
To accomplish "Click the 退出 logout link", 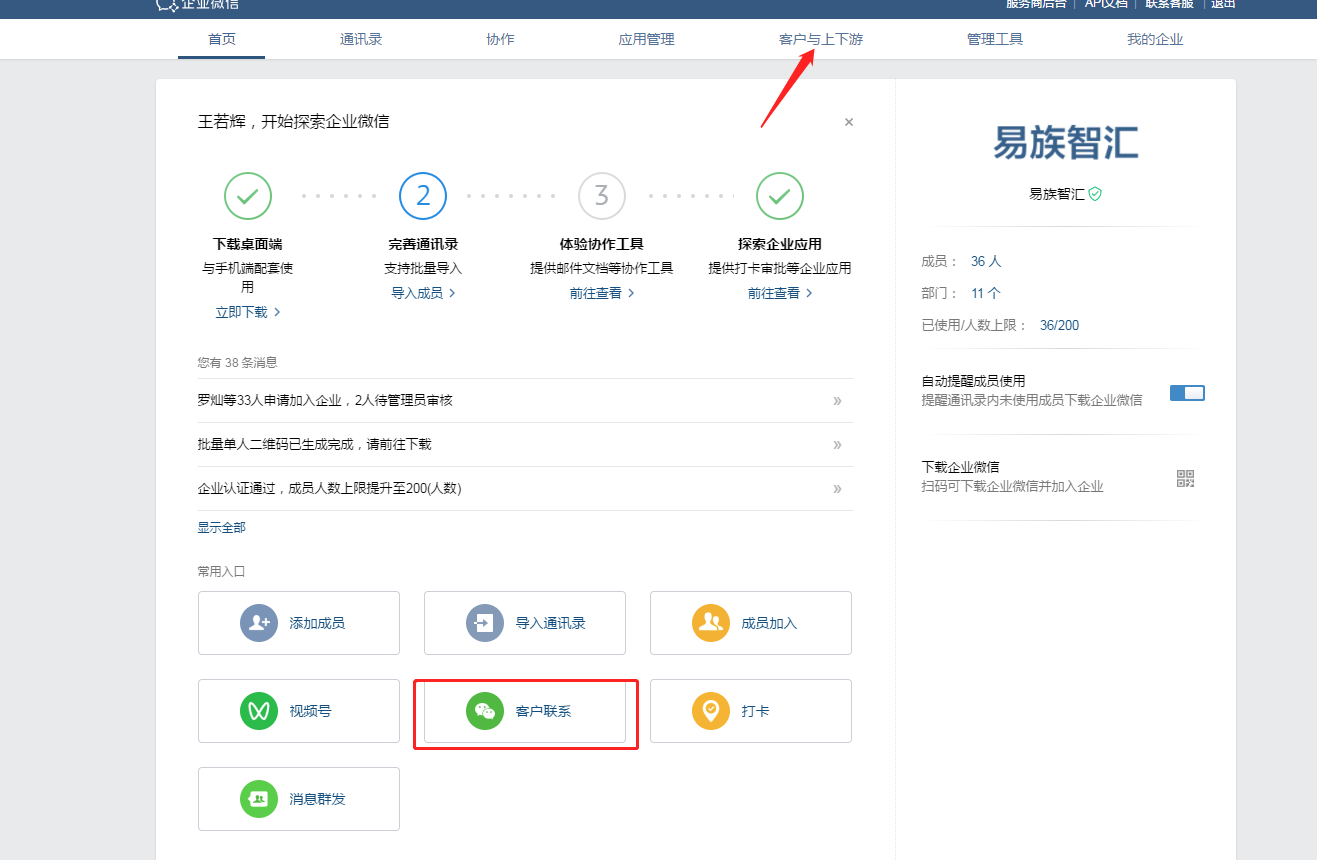I will [1223, 4].
